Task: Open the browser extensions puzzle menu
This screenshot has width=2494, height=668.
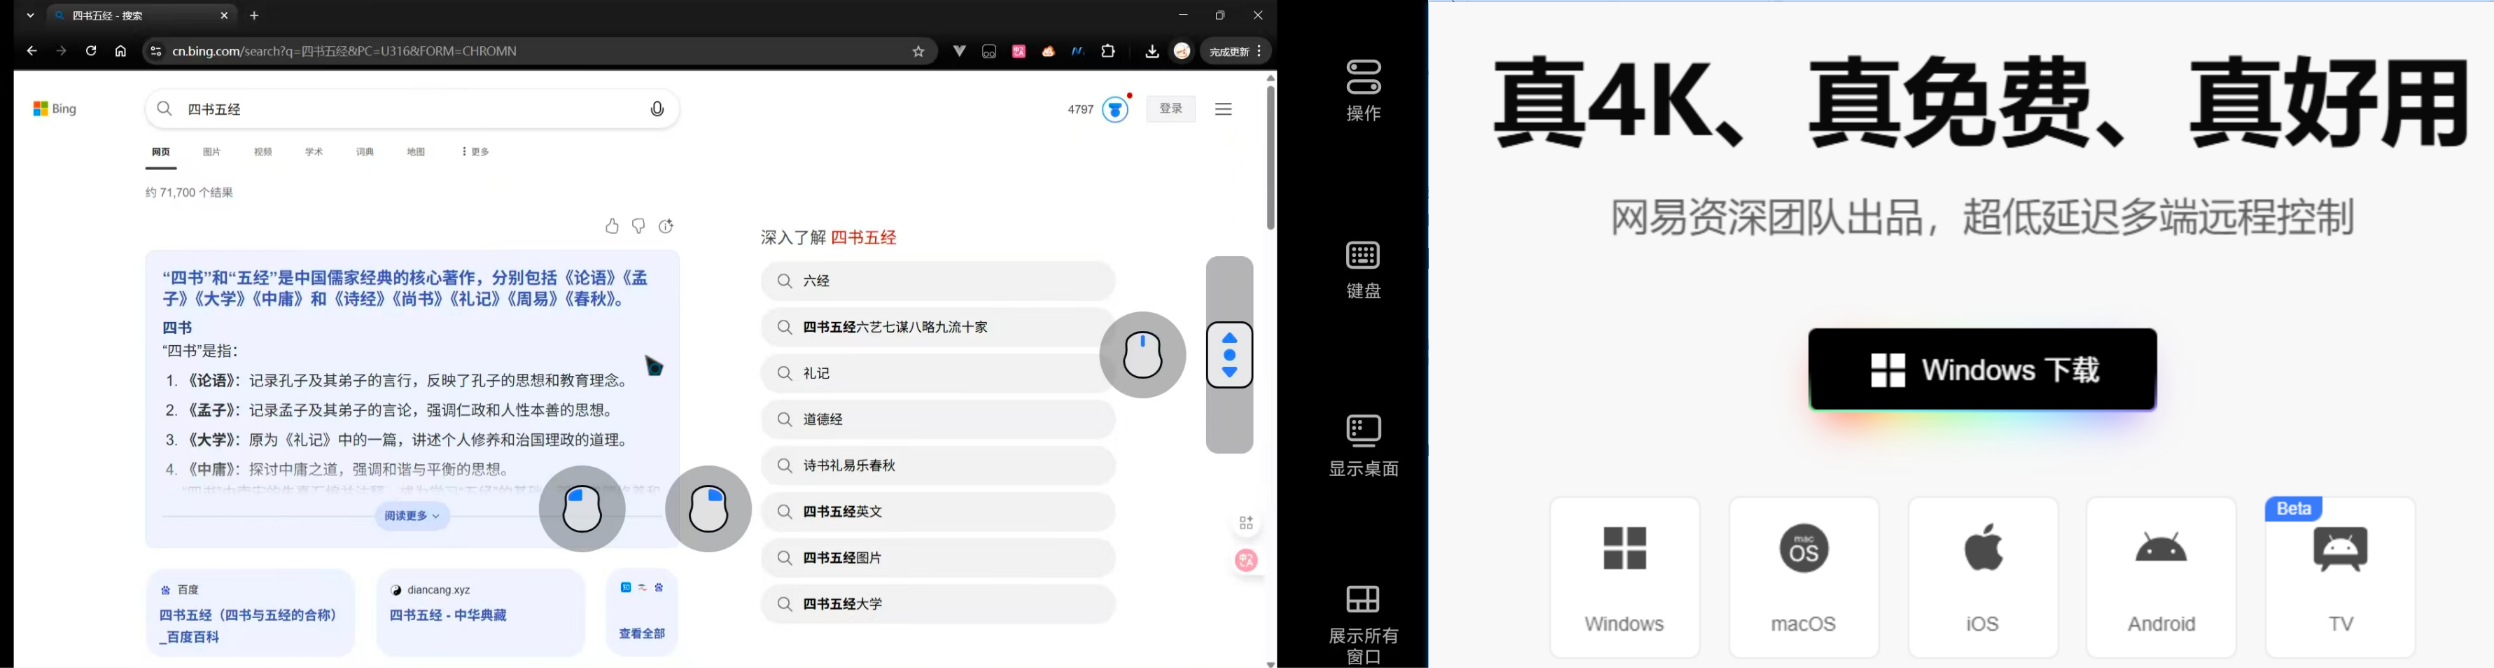Action: [1108, 51]
